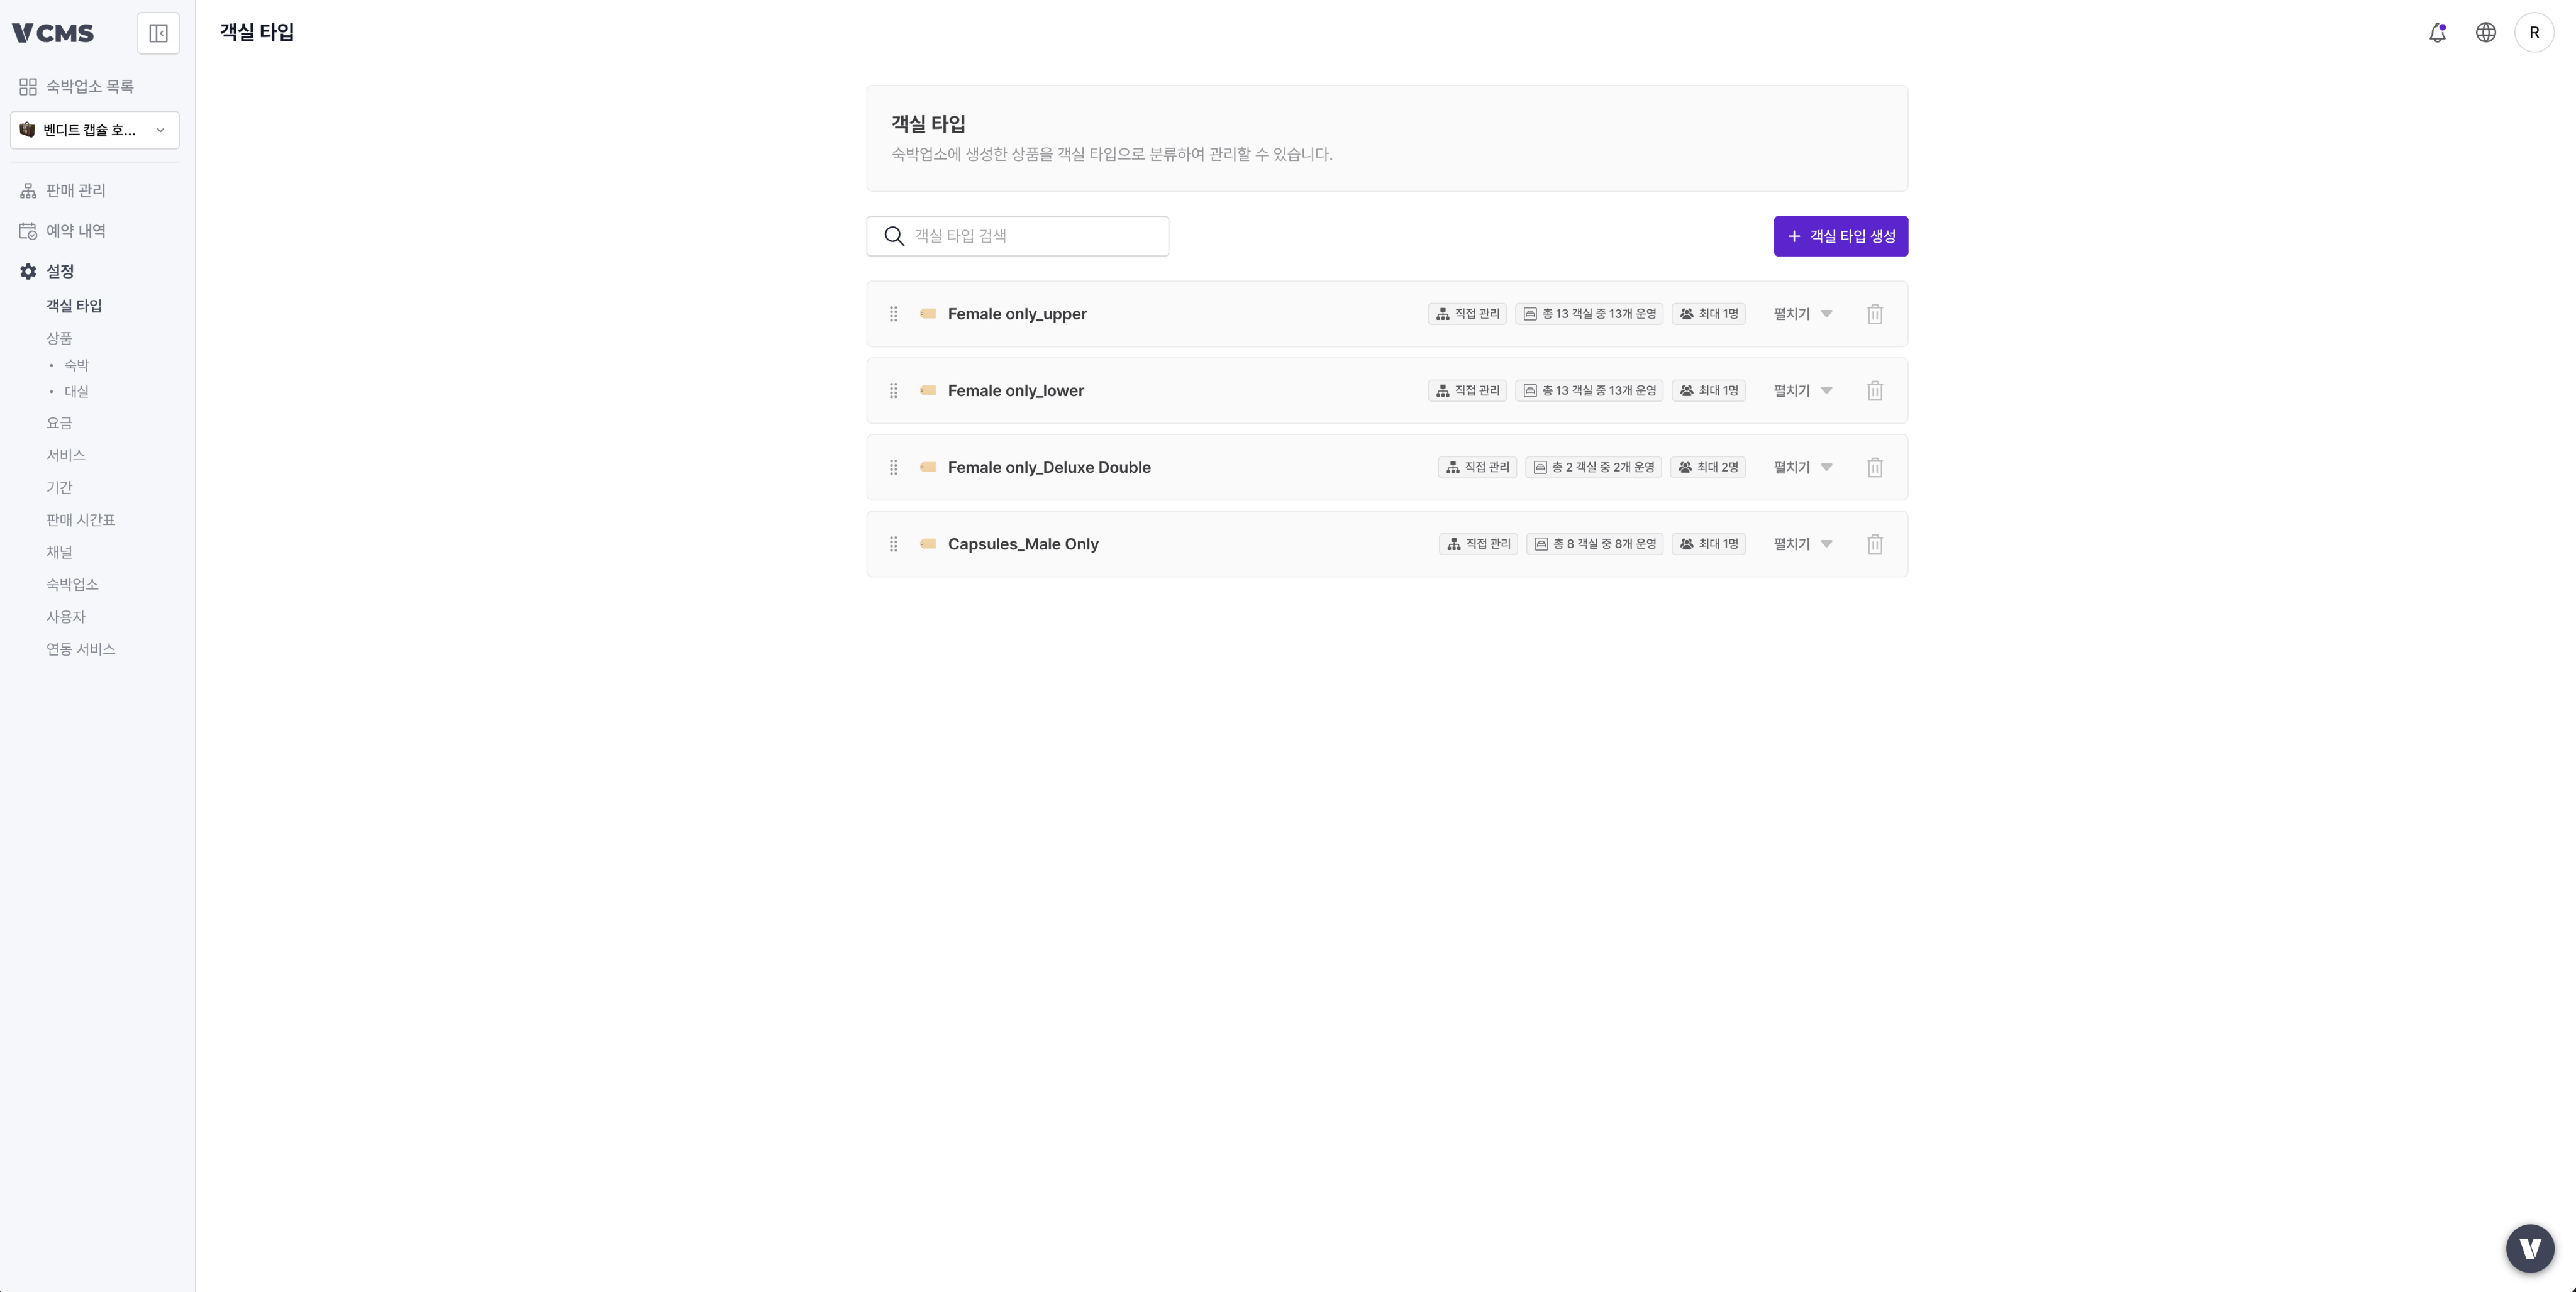
Task: Expand the Female only_Deluxe Double row with 펼치기
Action: click(x=1803, y=467)
